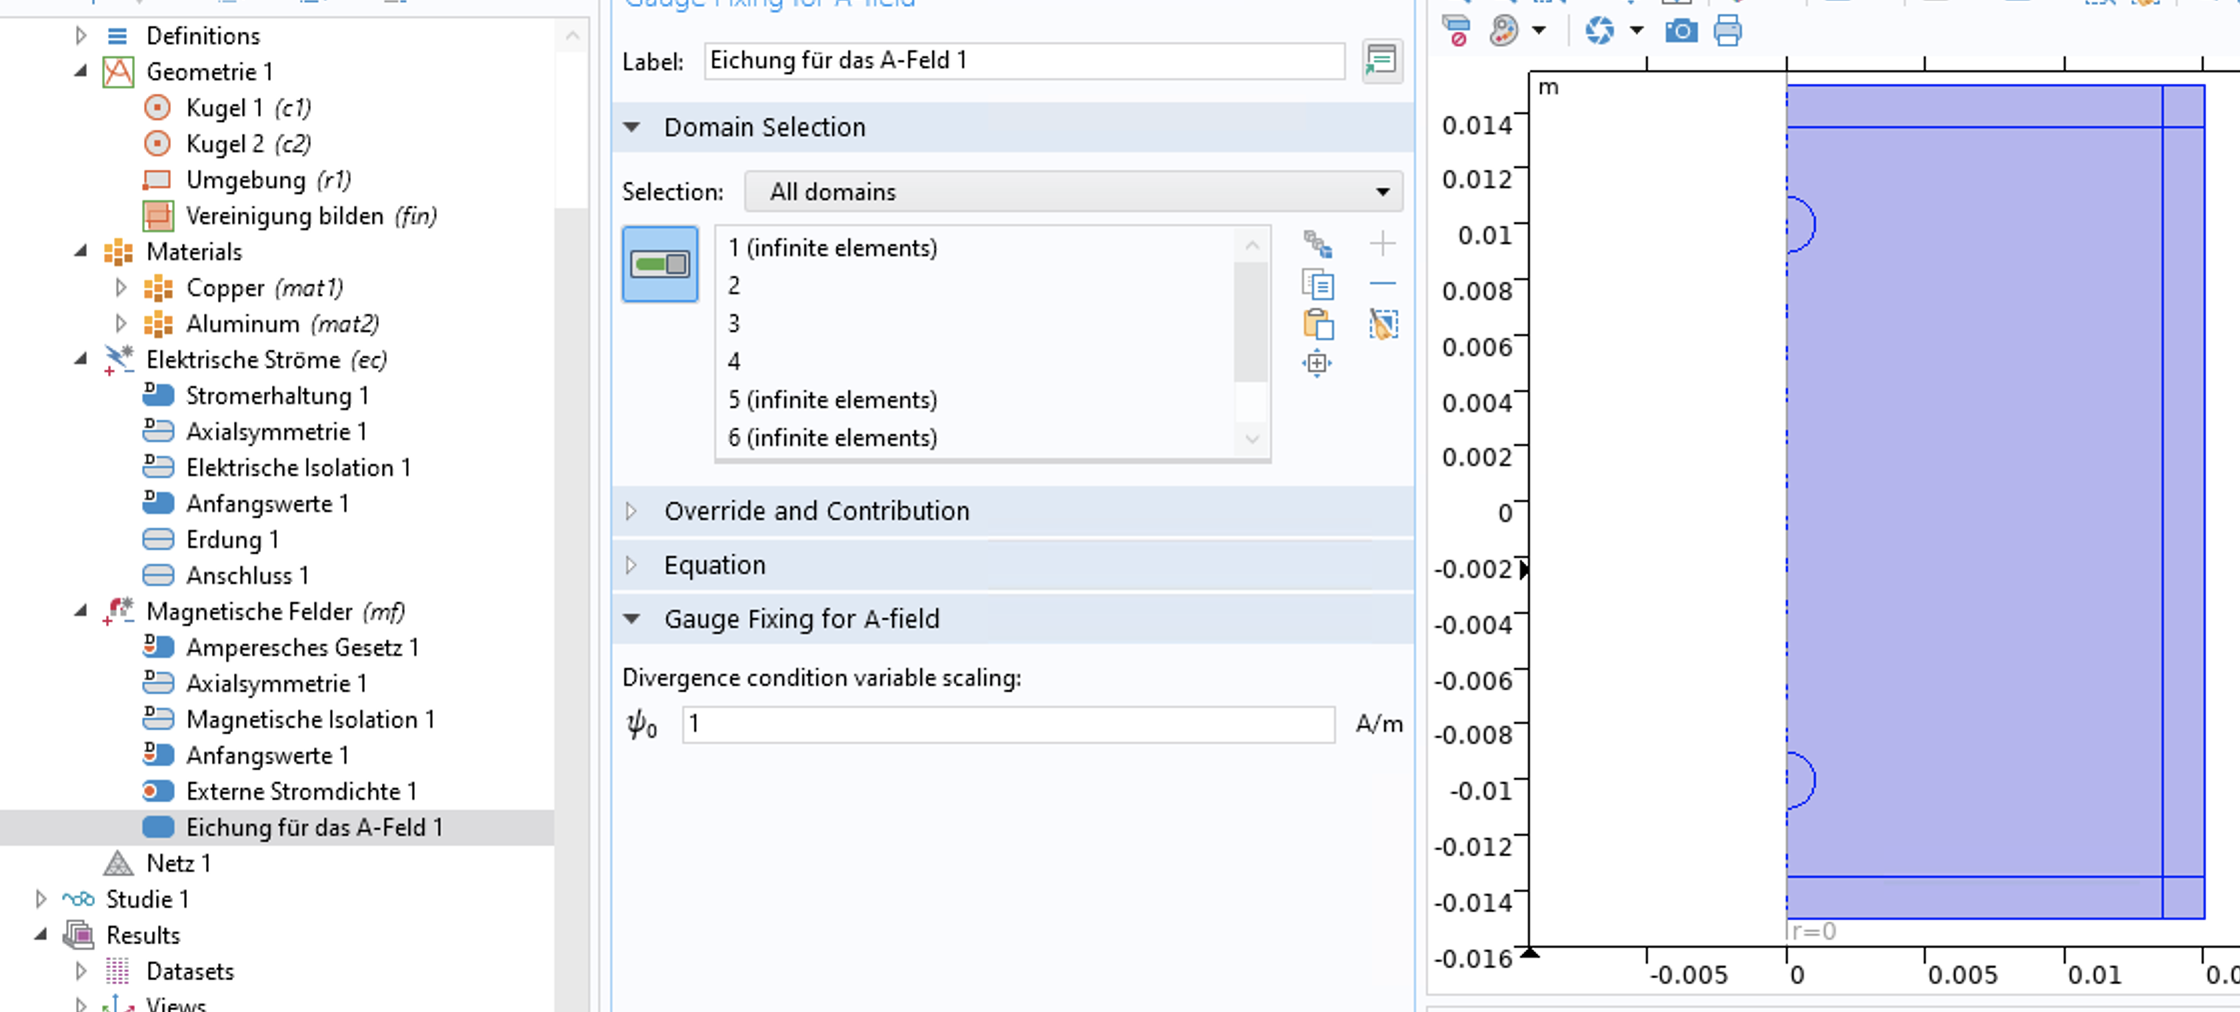
Task: Click the clear selection icon
Action: pyautogui.click(x=1383, y=324)
